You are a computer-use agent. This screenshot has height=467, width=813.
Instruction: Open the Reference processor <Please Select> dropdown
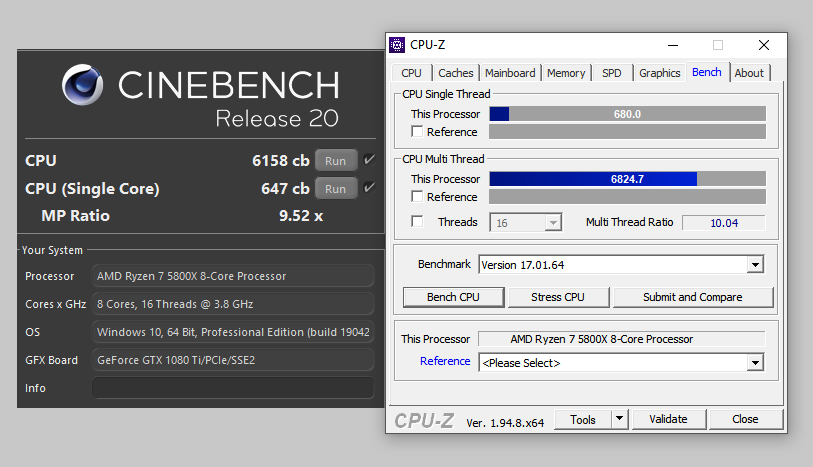click(755, 363)
